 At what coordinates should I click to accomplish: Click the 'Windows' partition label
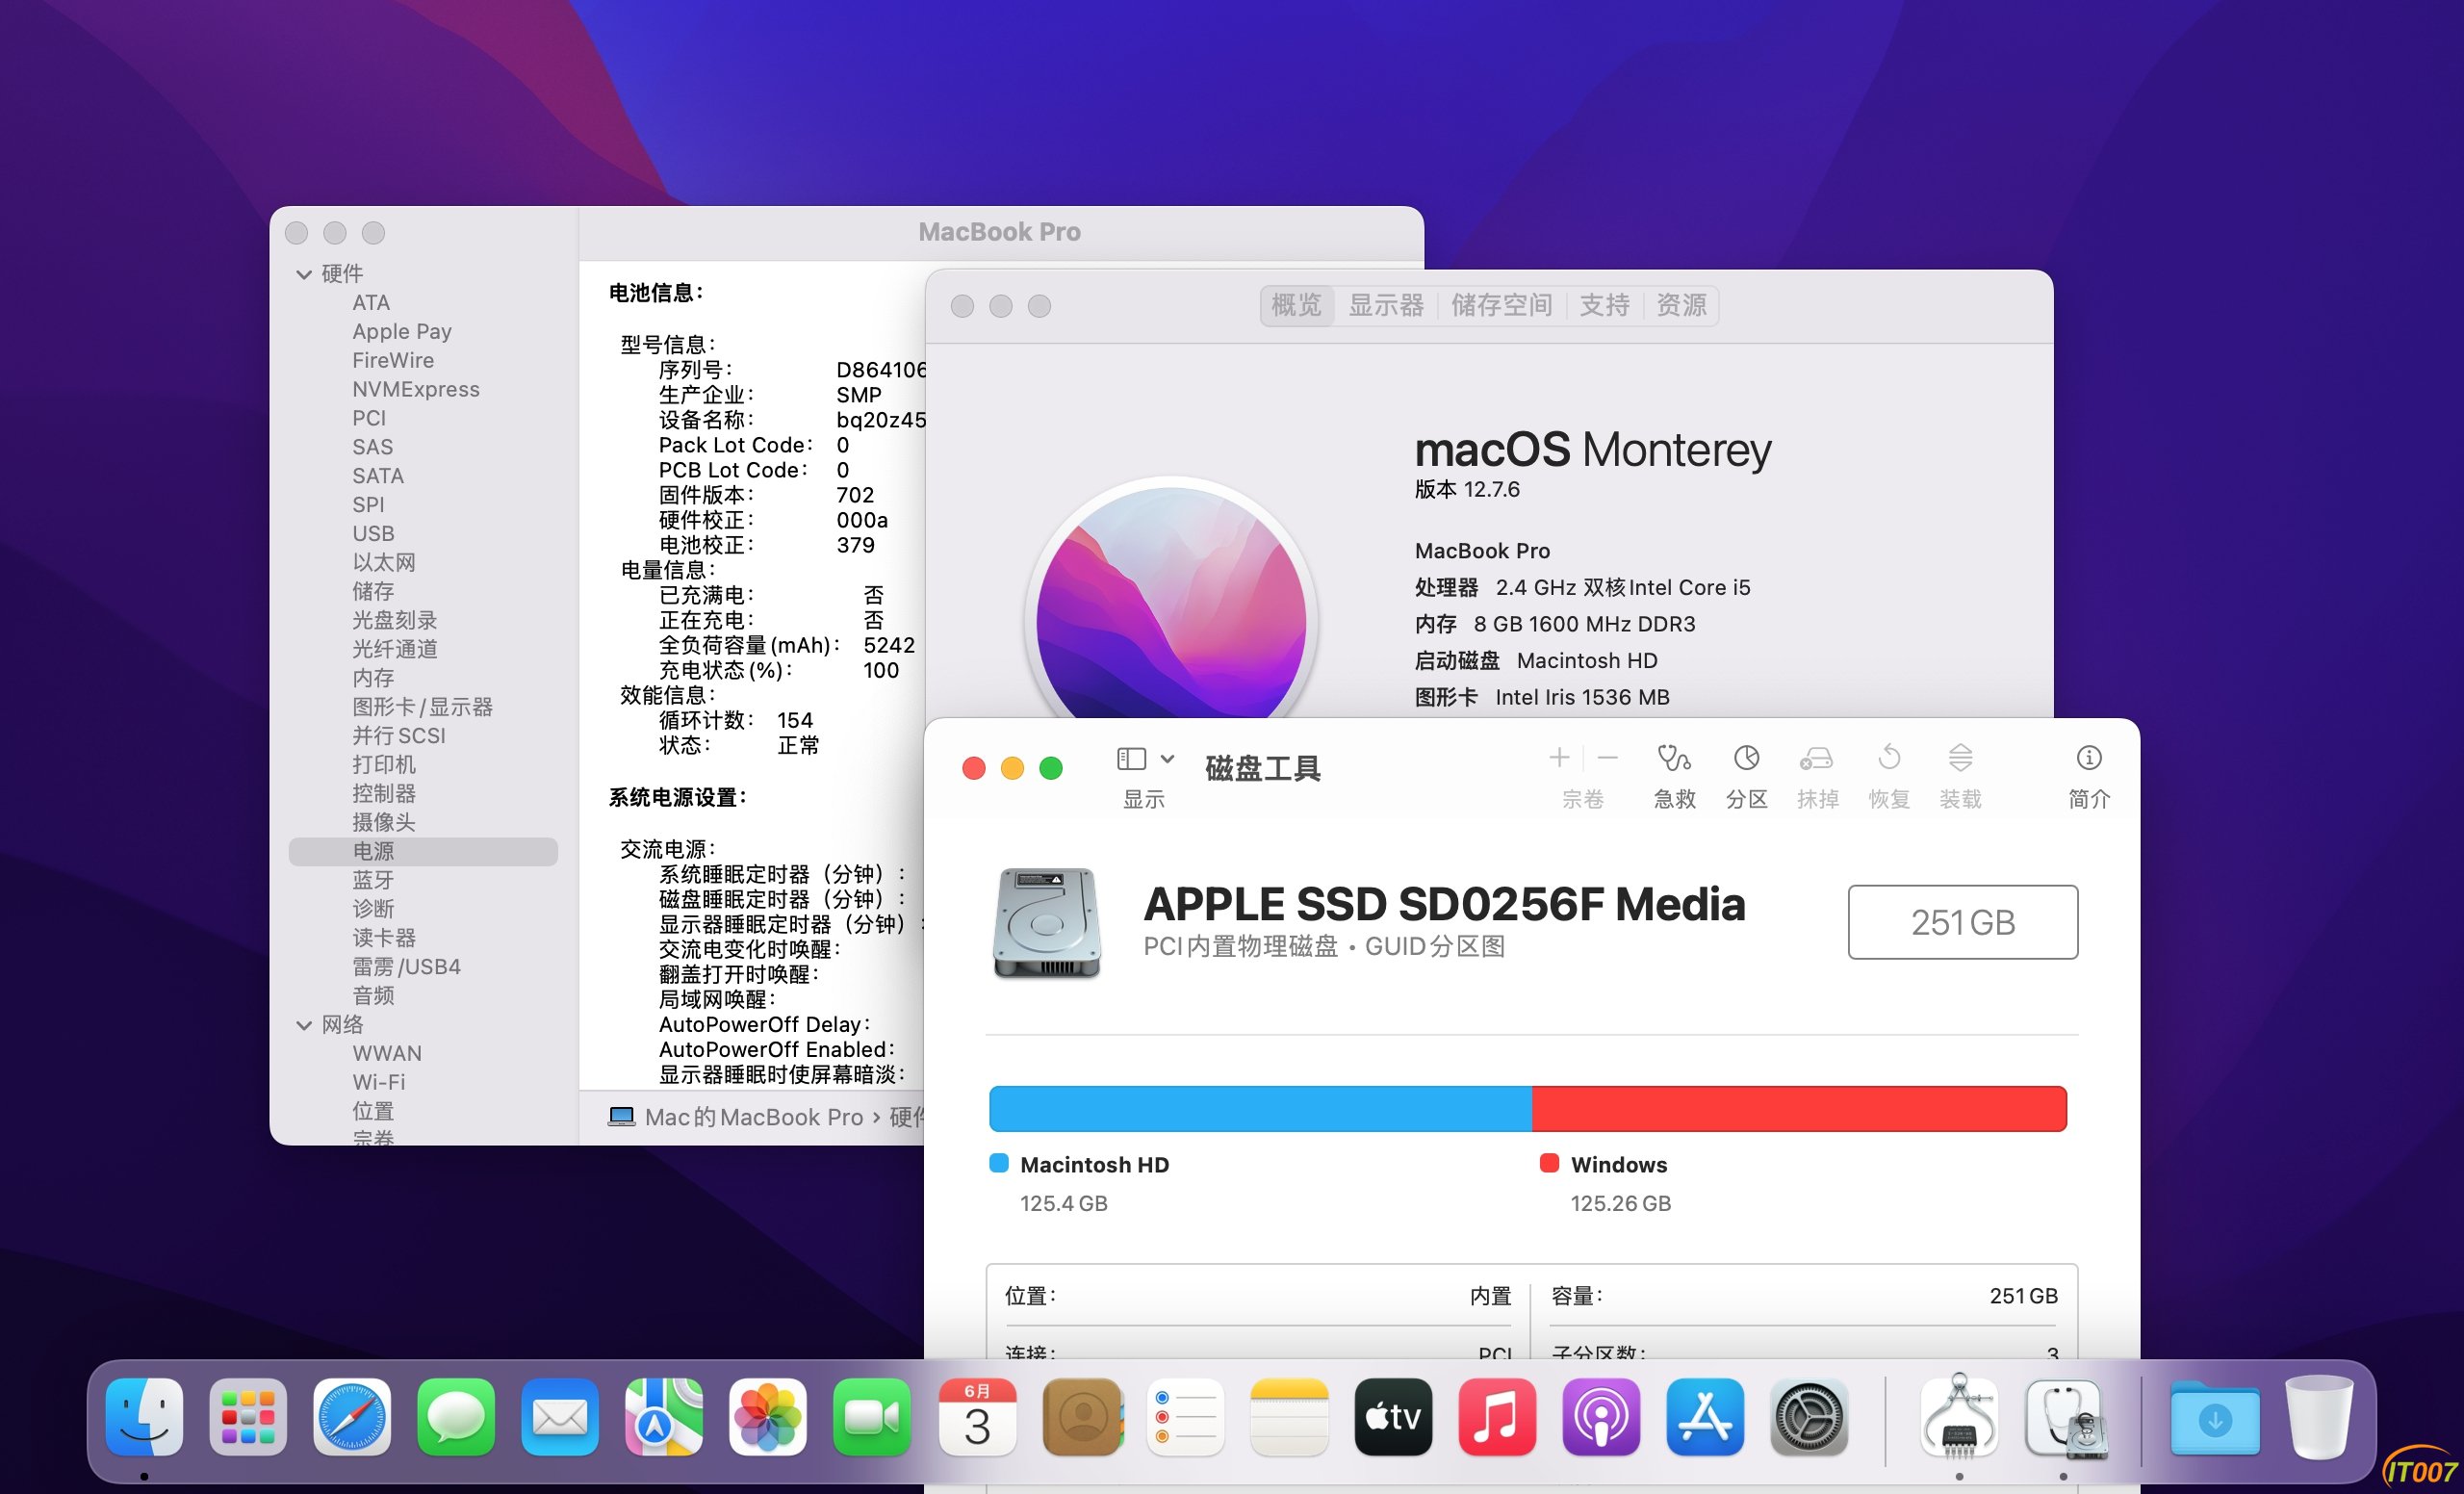tap(1619, 1165)
